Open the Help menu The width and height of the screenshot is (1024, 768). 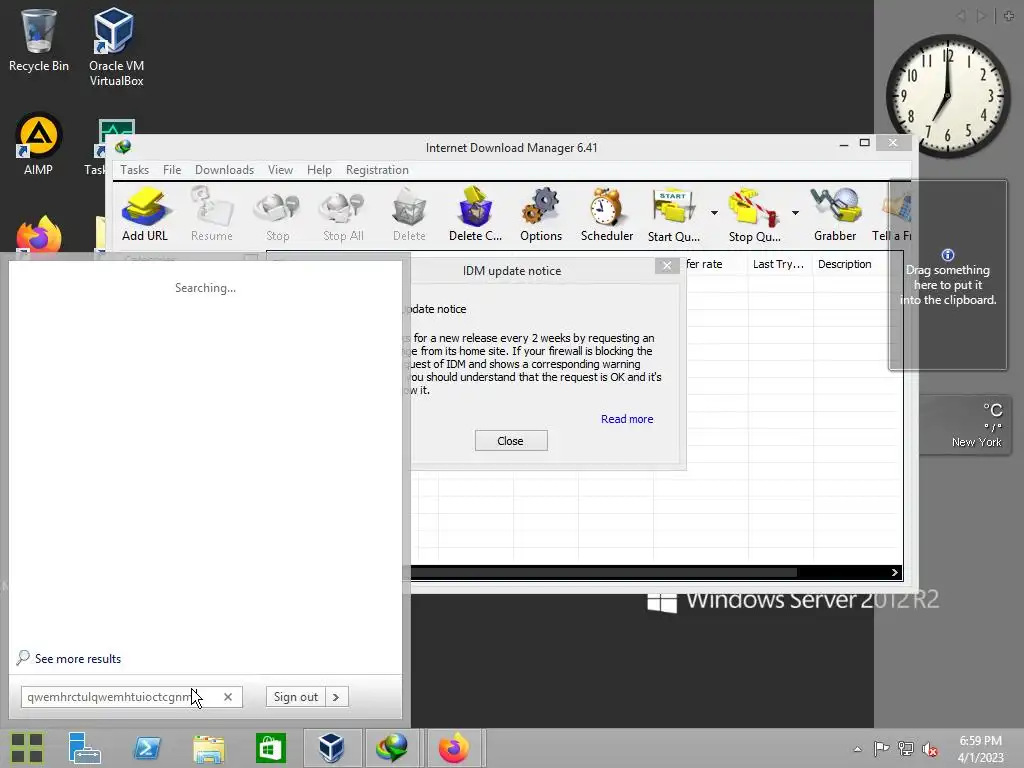[319, 170]
